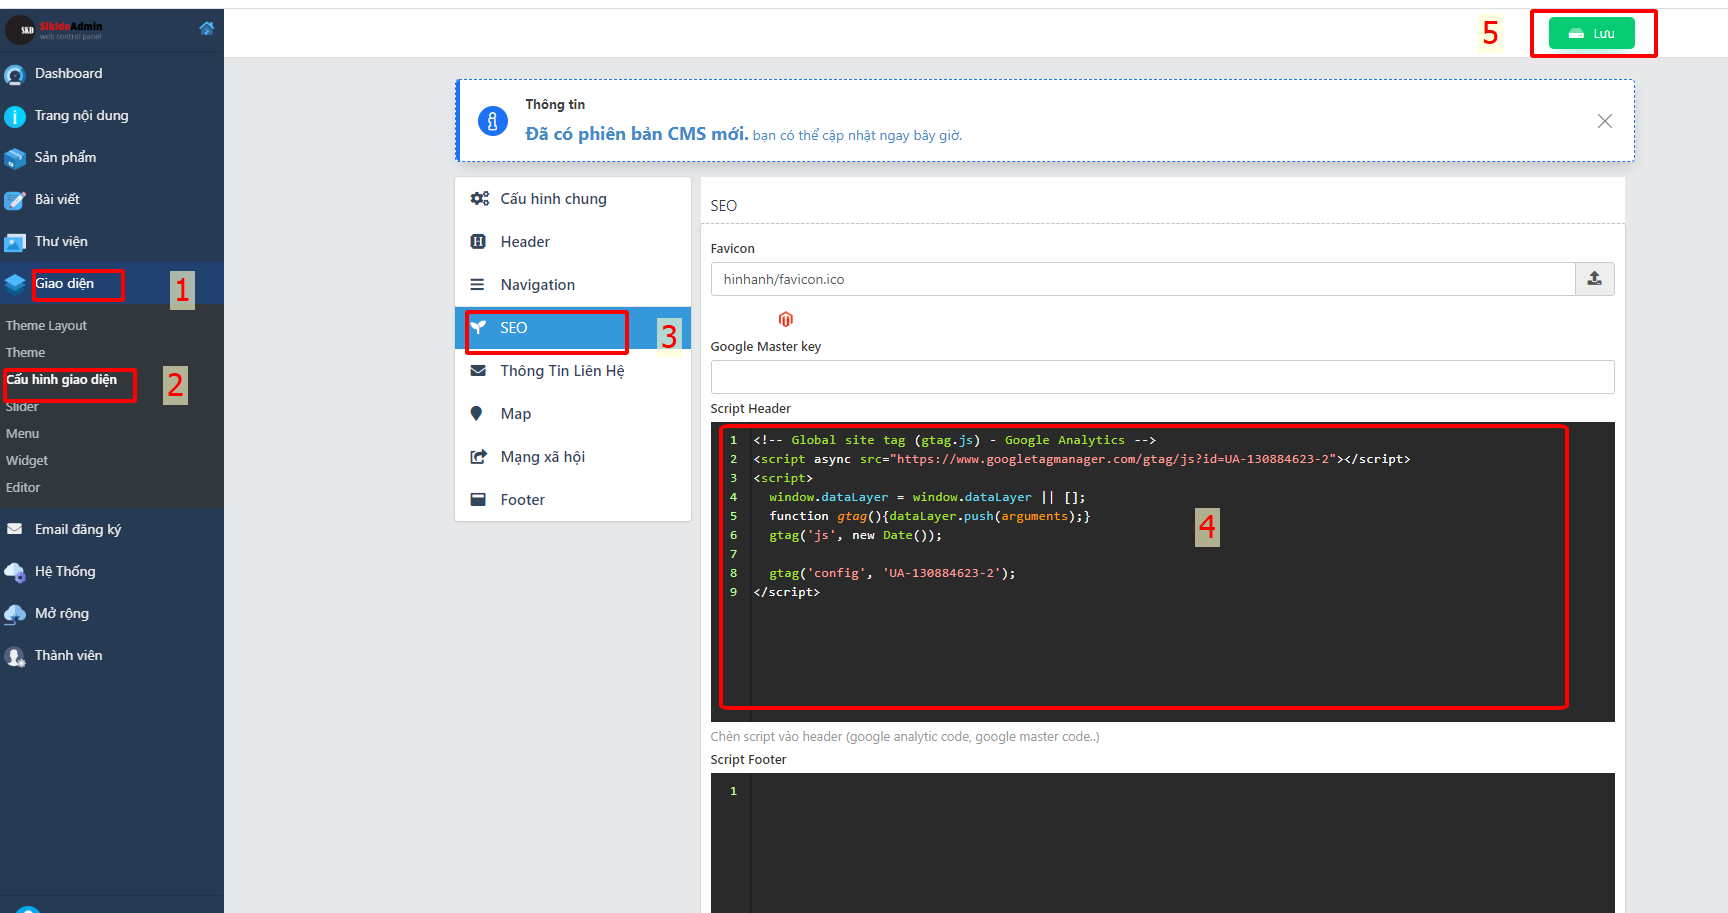Open the Footer settings tab
Viewport: 1728px width, 913px height.
(x=573, y=500)
